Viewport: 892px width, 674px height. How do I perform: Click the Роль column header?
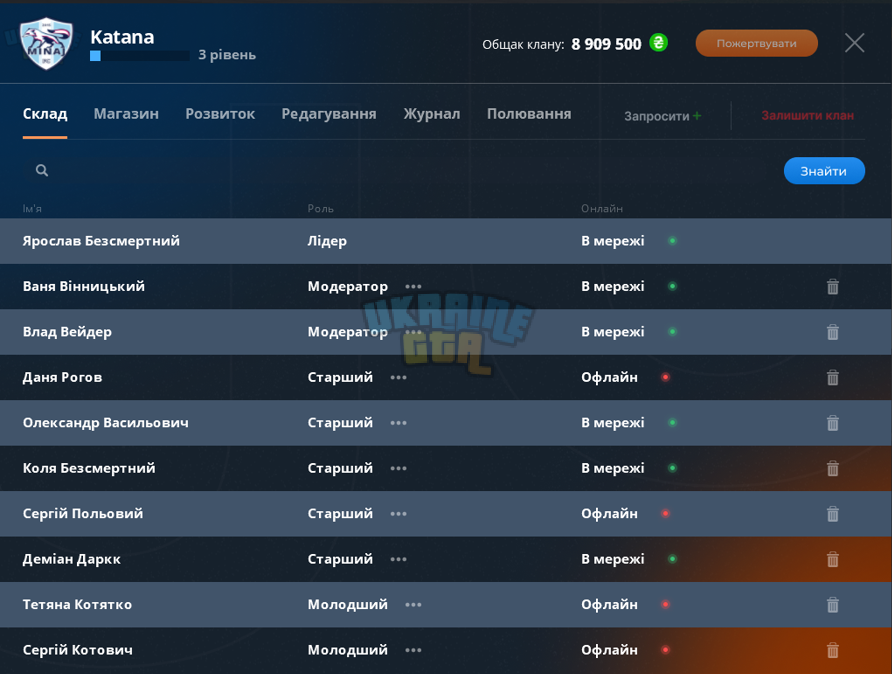pyautogui.click(x=321, y=209)
